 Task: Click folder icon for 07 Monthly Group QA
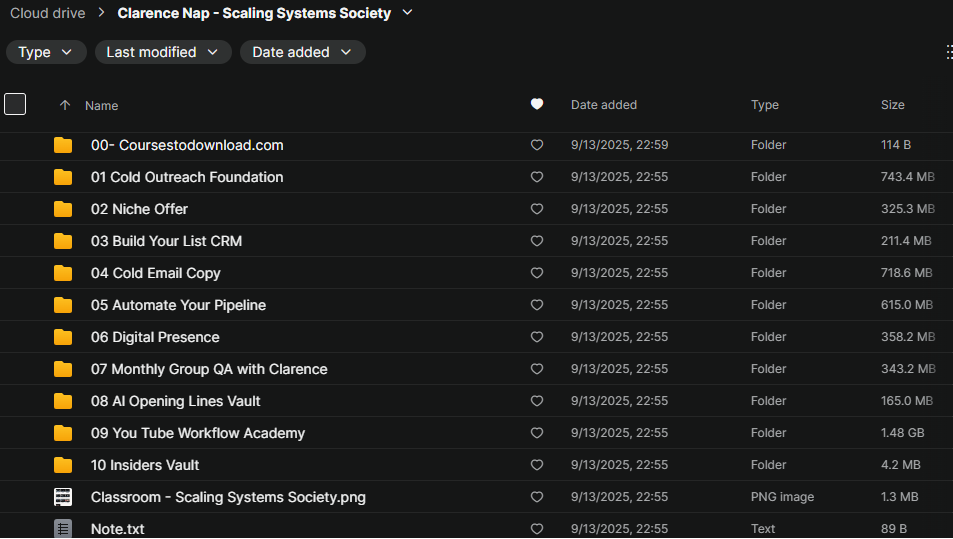pyautogui.click(x=63, y=369)
